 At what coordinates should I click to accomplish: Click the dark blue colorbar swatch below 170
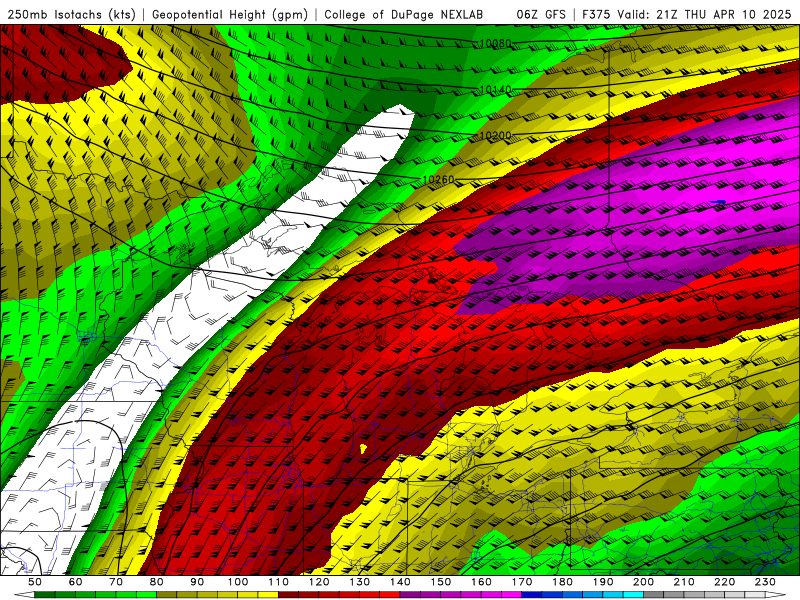click(532, 595)
